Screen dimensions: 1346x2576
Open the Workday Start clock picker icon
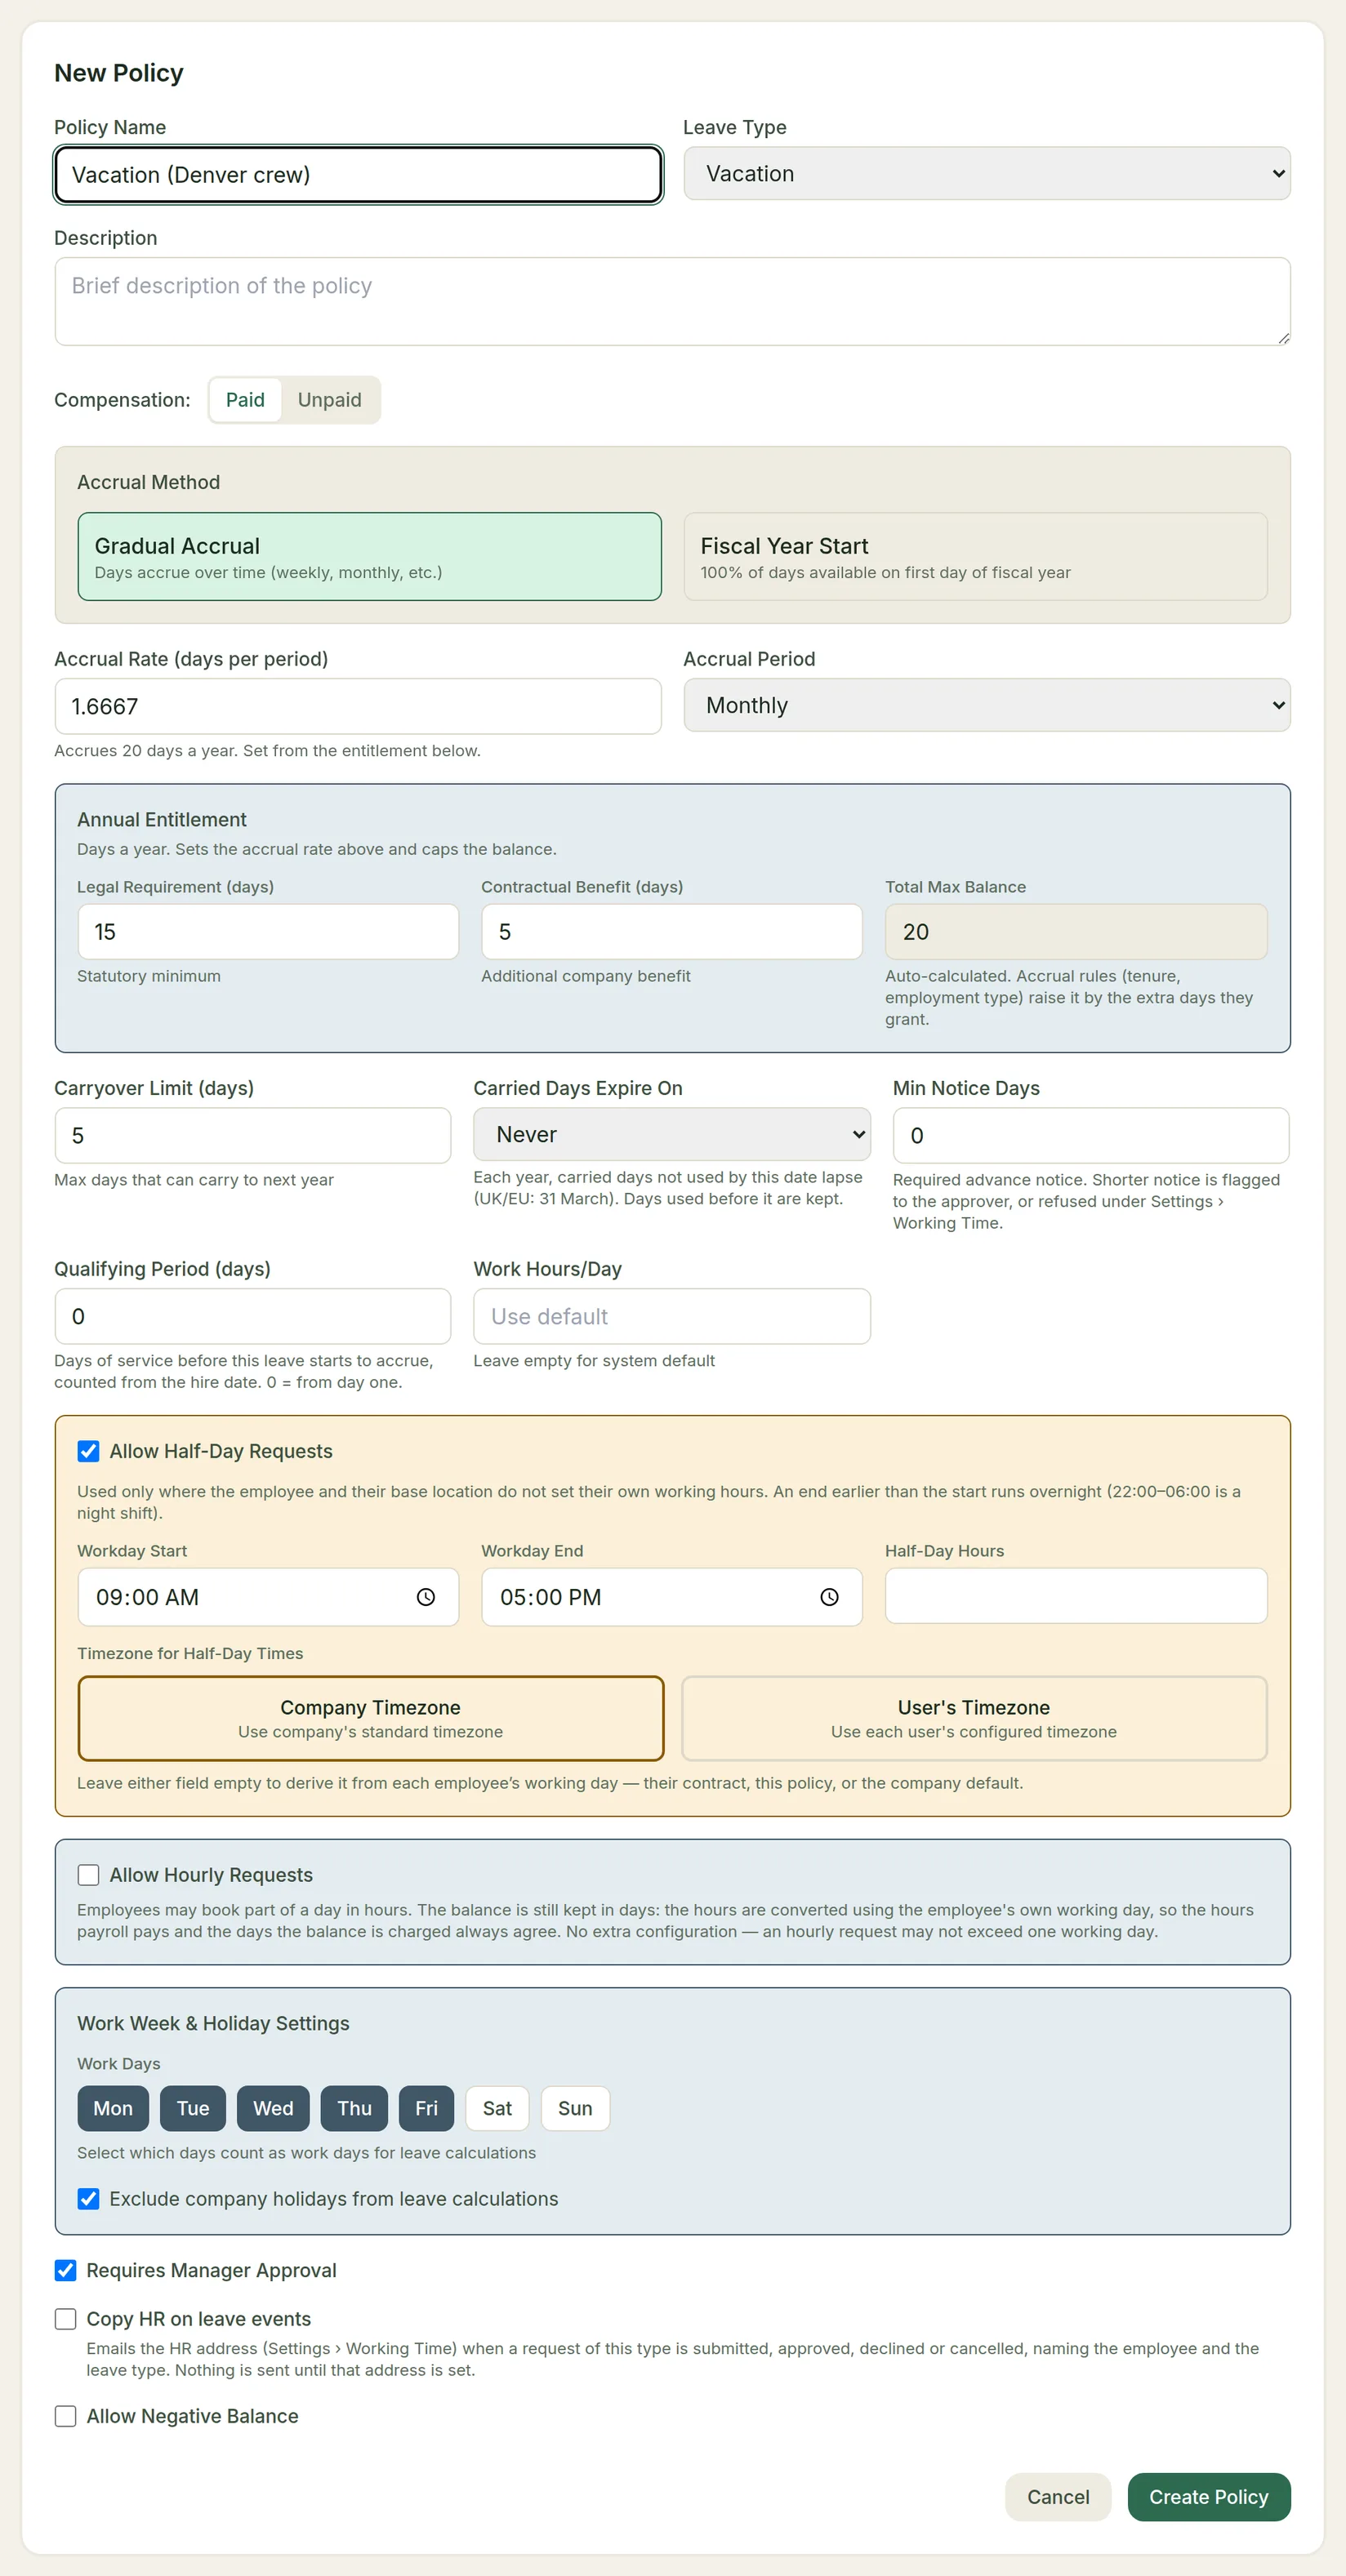(426, 1597)
